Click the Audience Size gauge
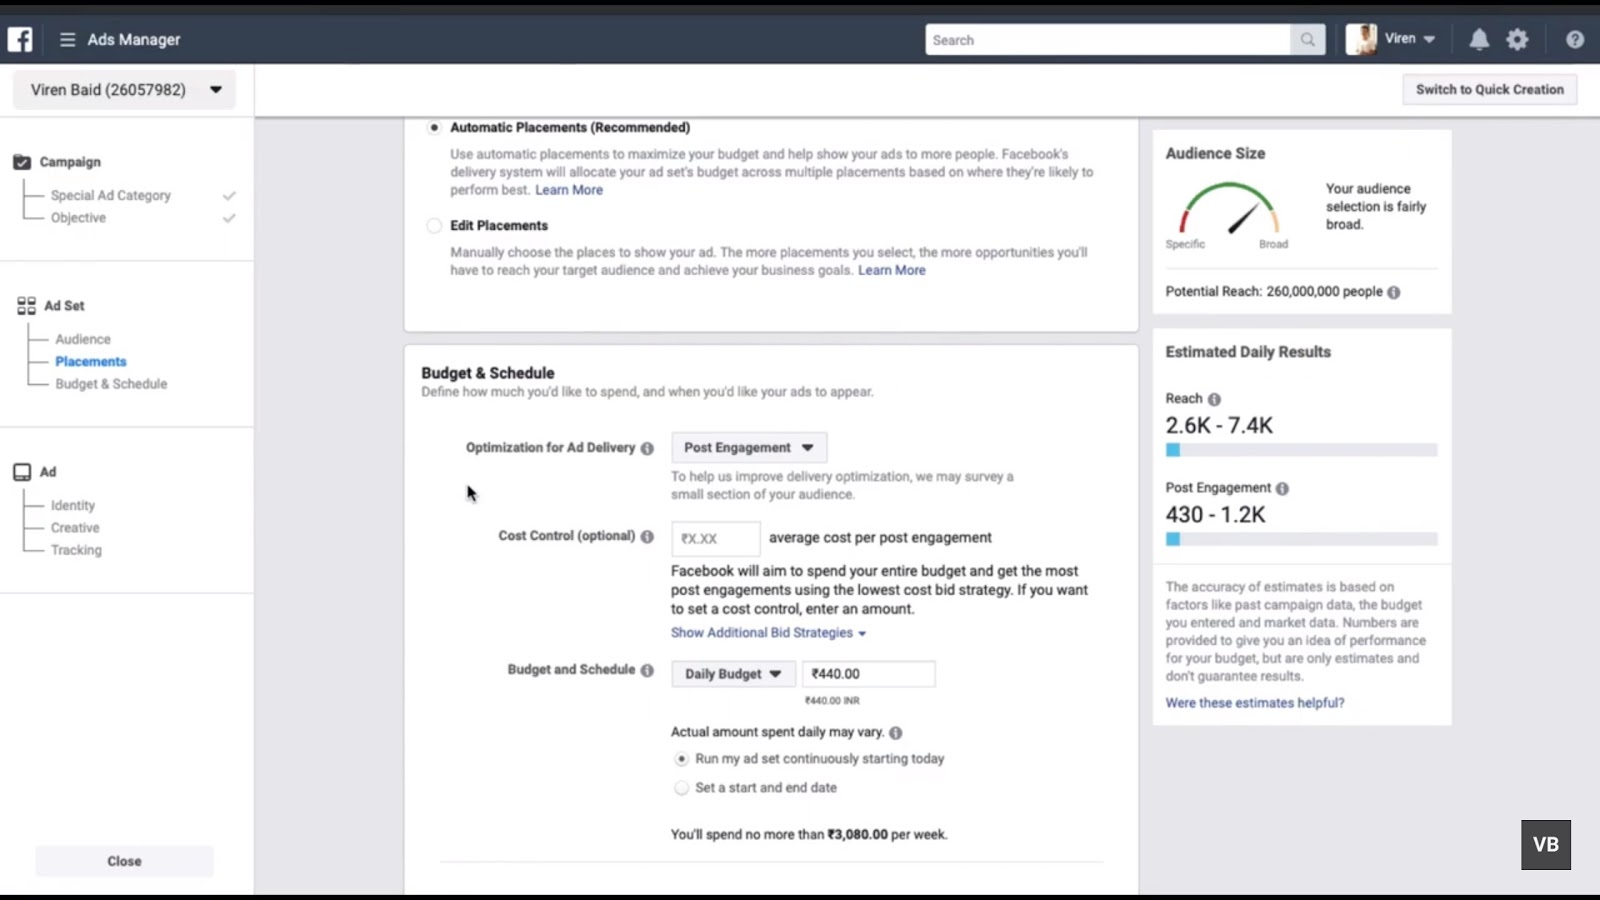 (x=1229, y=210)
